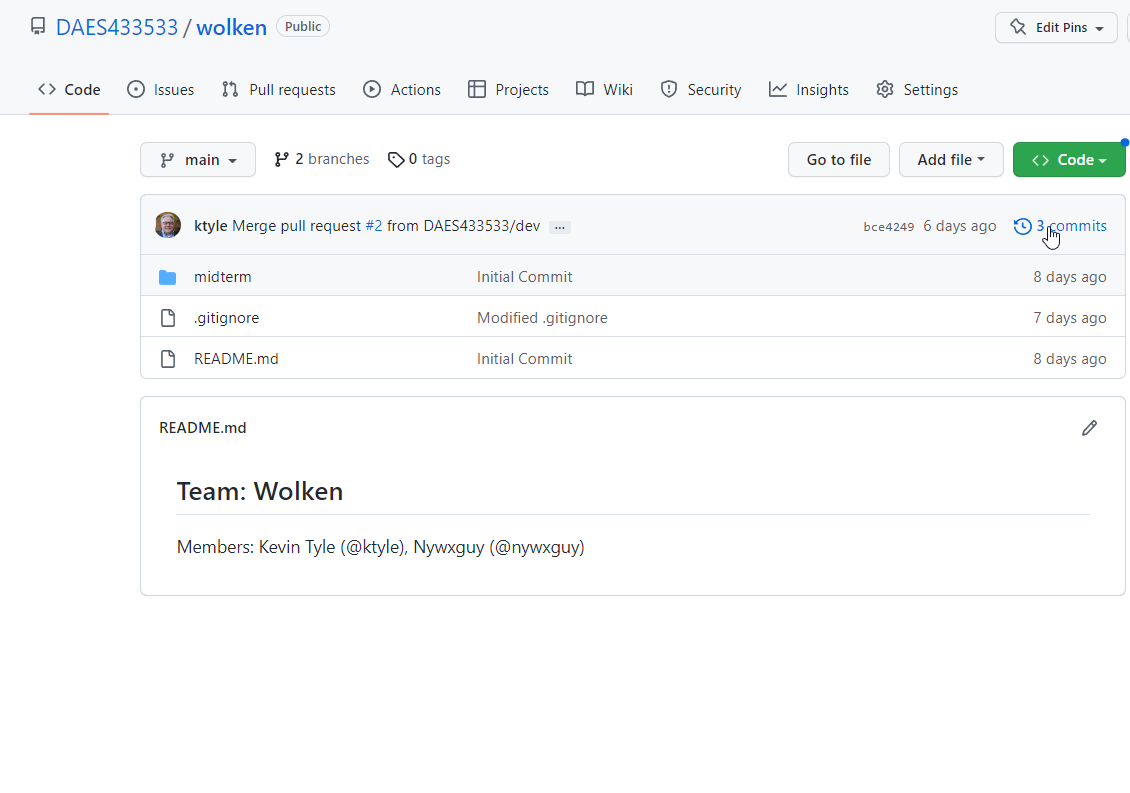Viewport: 1130px width, 793px height.
Task: Expand the commit message ellipsis
Action: pos(560,227)
